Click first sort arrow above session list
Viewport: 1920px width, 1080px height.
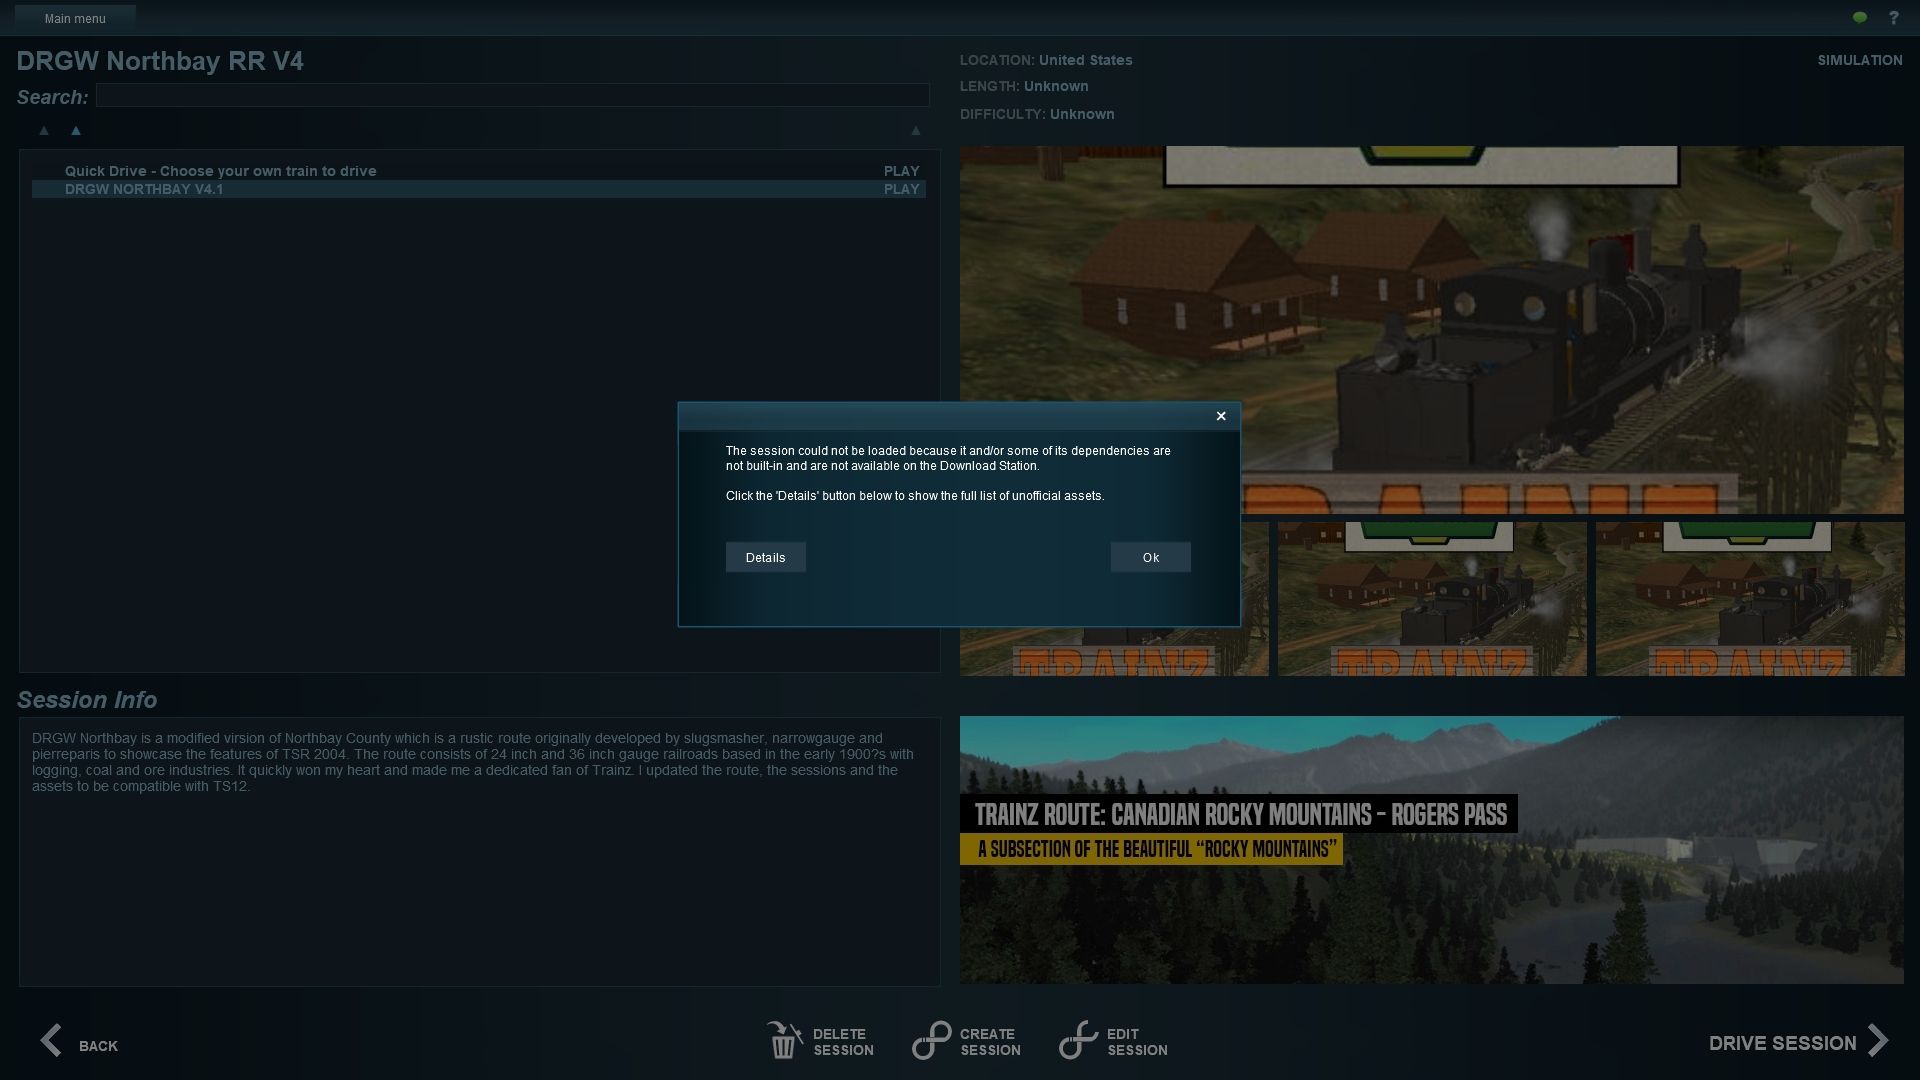coord(43,131)
